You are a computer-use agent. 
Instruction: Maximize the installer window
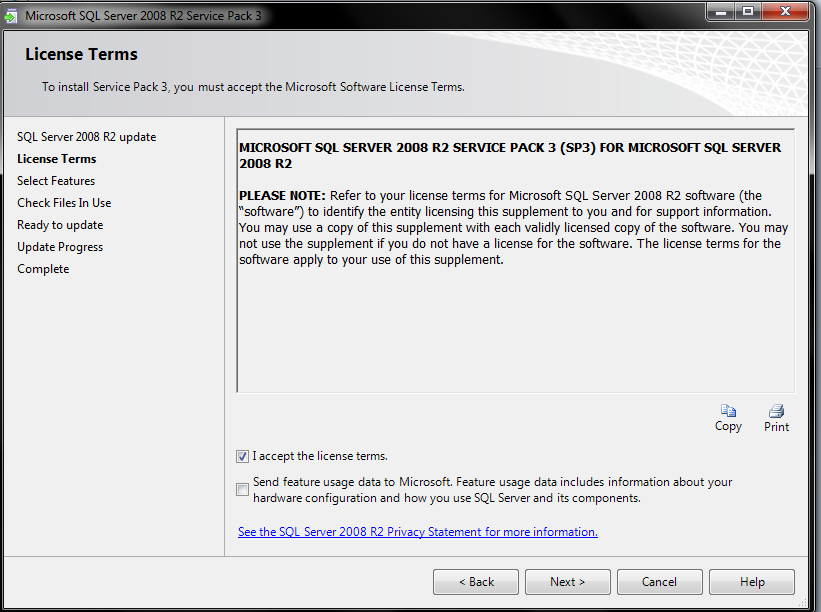748,12
